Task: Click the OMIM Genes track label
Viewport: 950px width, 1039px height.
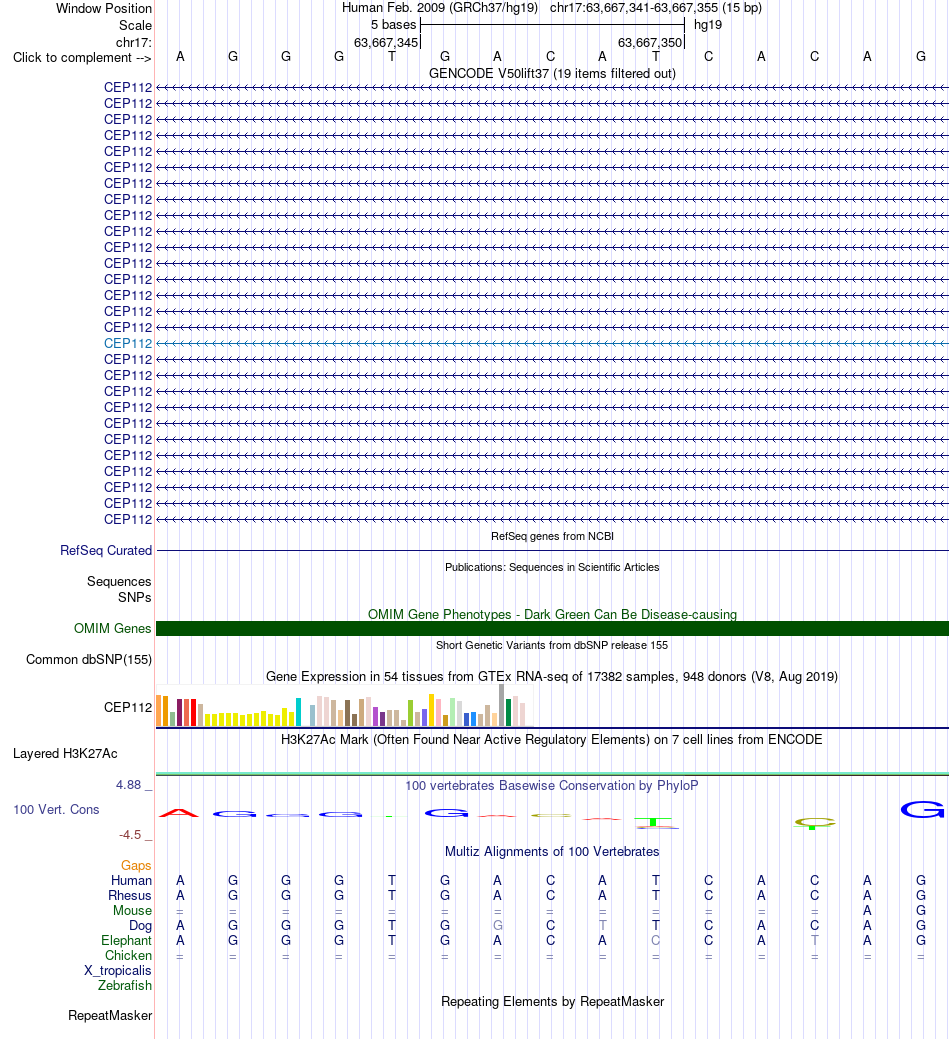Action: pos(113,628)
